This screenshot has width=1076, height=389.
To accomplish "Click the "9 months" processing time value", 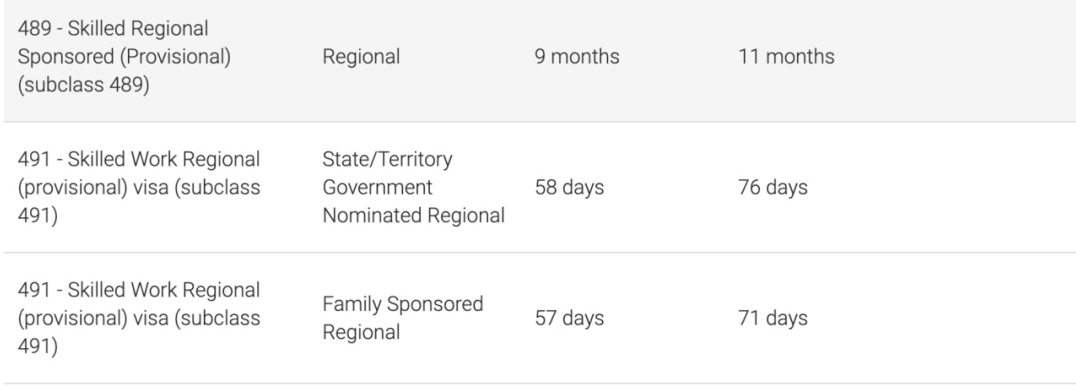I will point(576,57).
